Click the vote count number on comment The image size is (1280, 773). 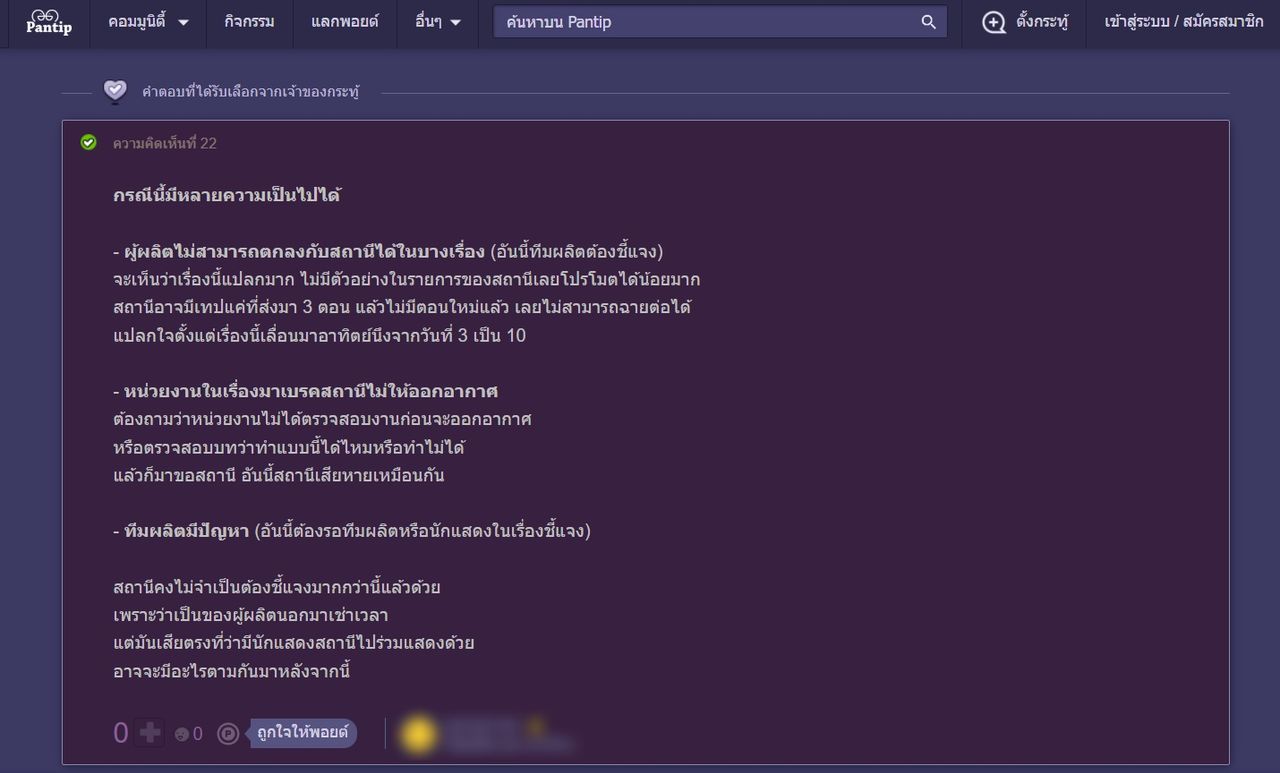click(121, 734)
